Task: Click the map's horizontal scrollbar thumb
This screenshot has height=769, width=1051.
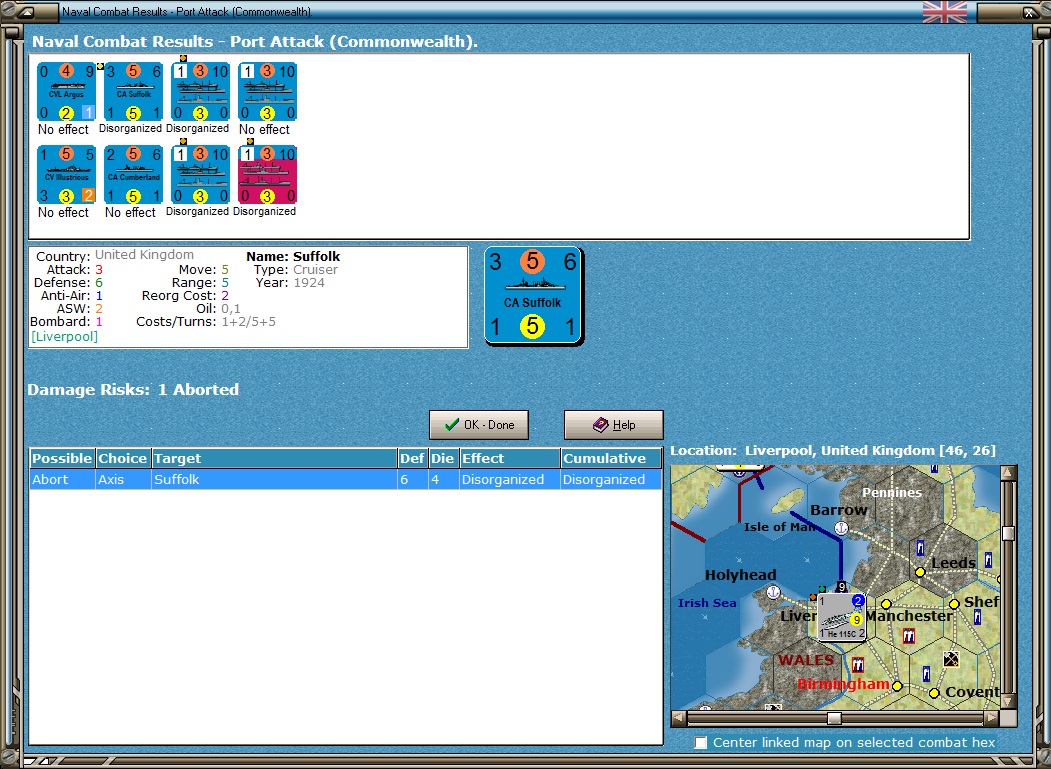Action: [834, 718]
